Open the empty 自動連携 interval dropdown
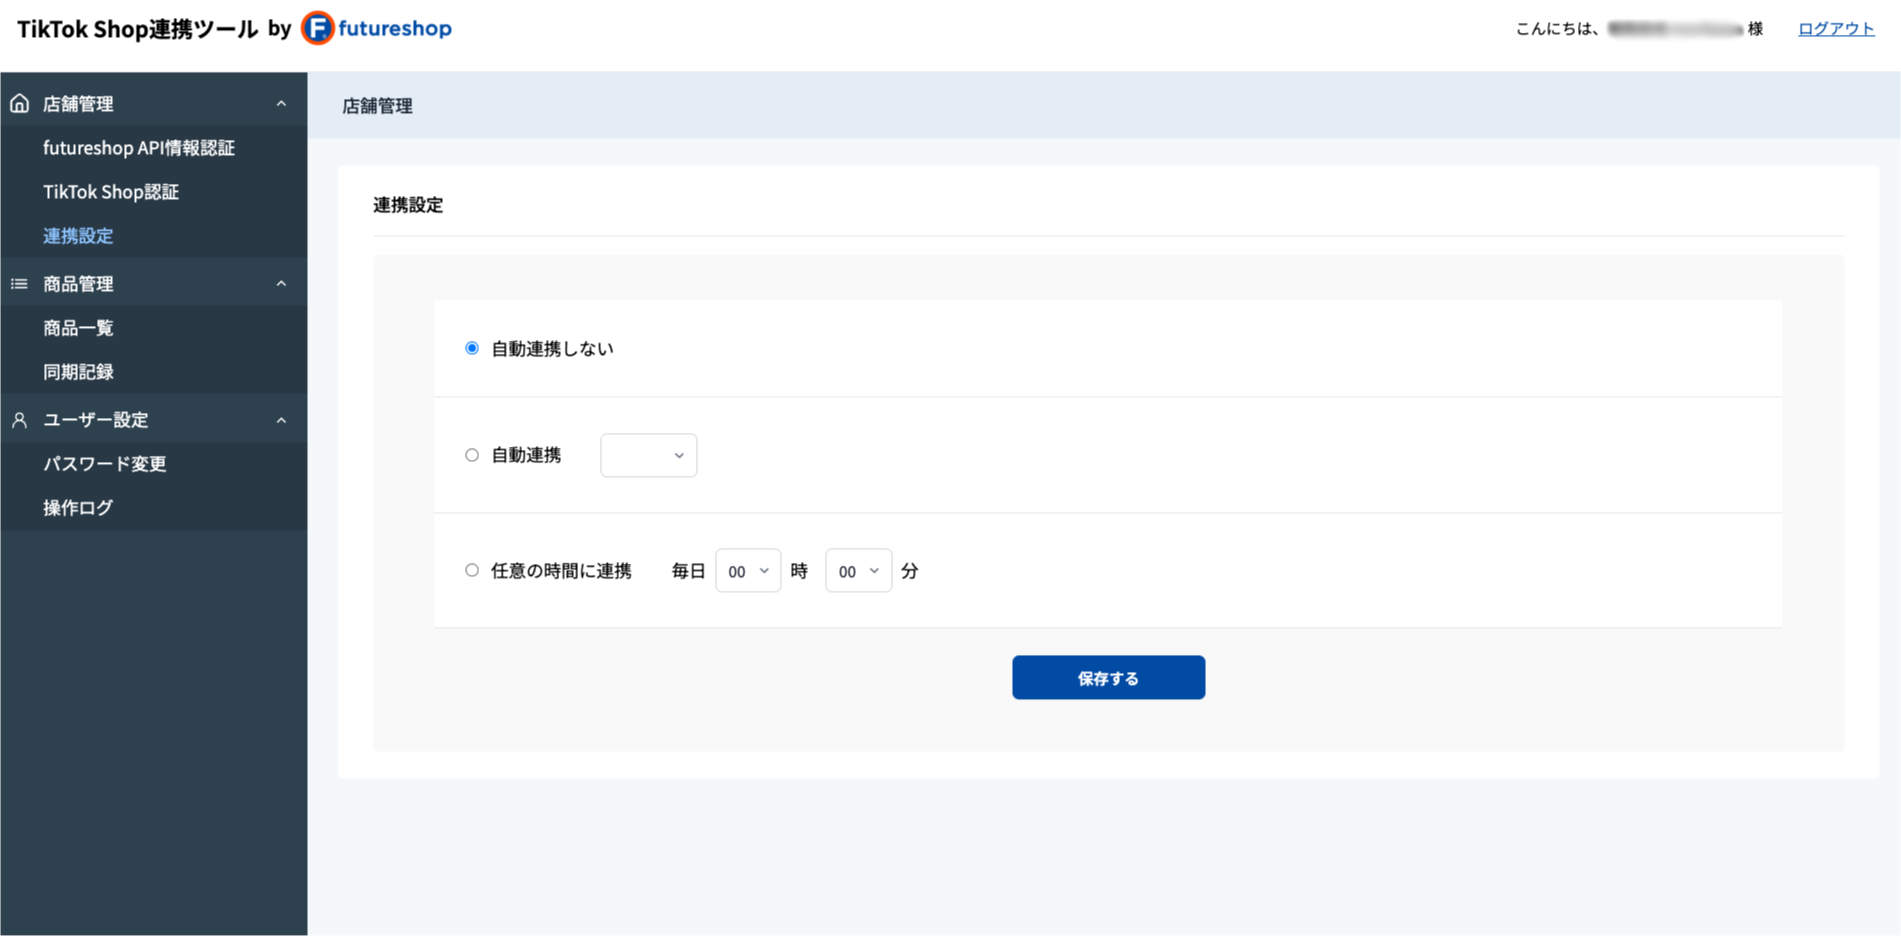The width and height of the screenshot is (1901, 936). (648, 455)
